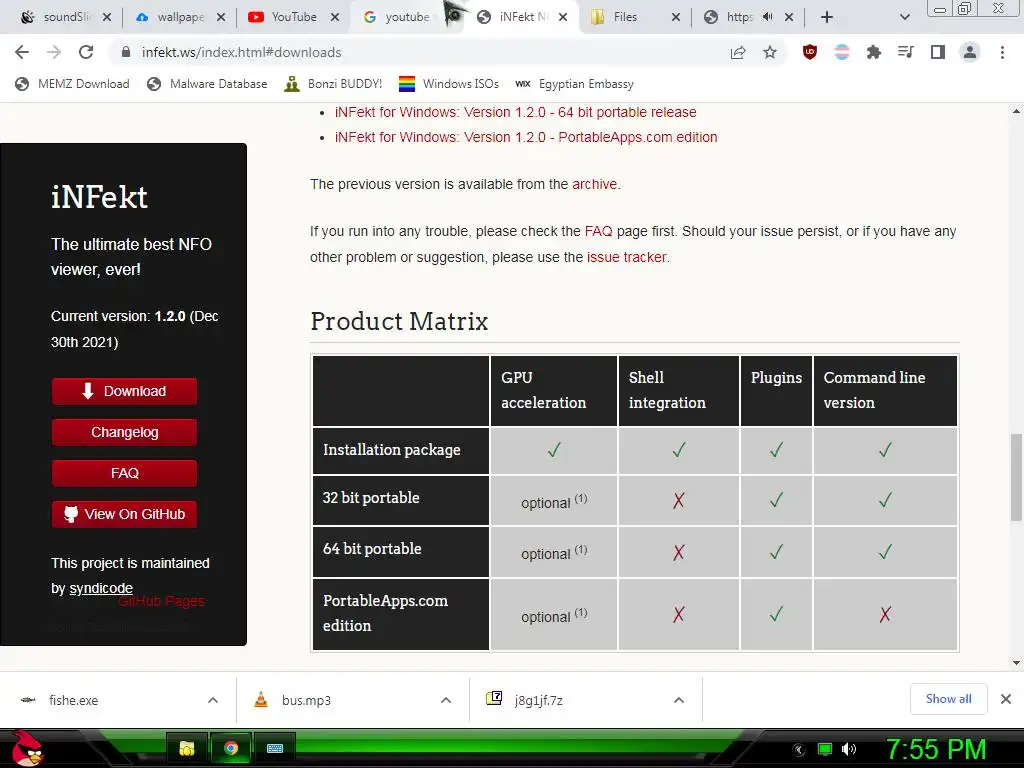Screen dimensions: 1024x768
Task: Open the system tray volume icon
Action: point(849,749)
